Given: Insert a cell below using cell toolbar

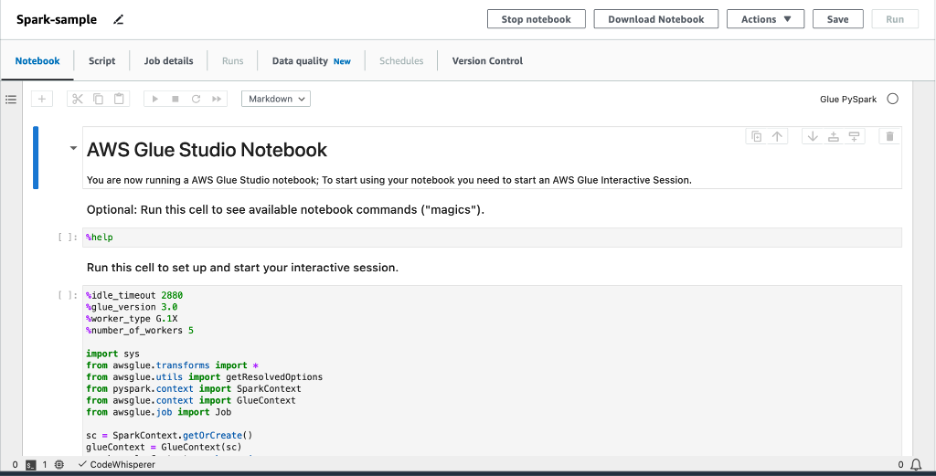Looking at the screenshot, I should (x=854, y=137).
